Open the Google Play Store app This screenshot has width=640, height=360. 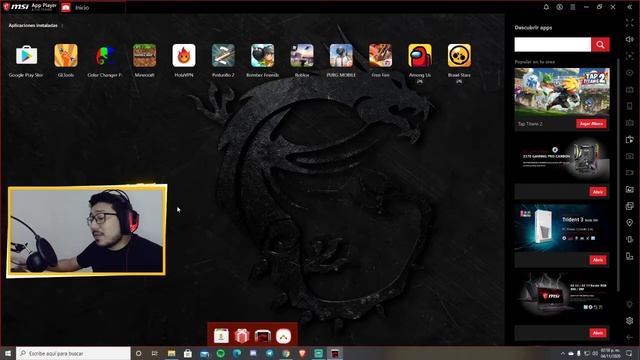pos(27,56)
